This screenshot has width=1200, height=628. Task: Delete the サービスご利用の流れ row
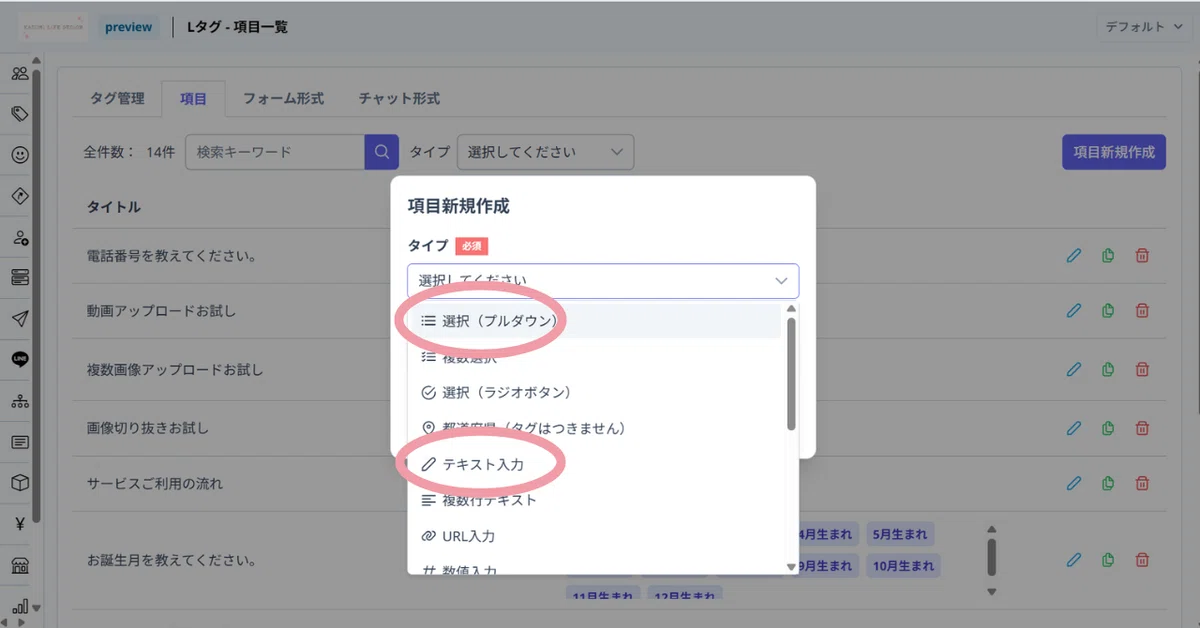click(1142, 483)
